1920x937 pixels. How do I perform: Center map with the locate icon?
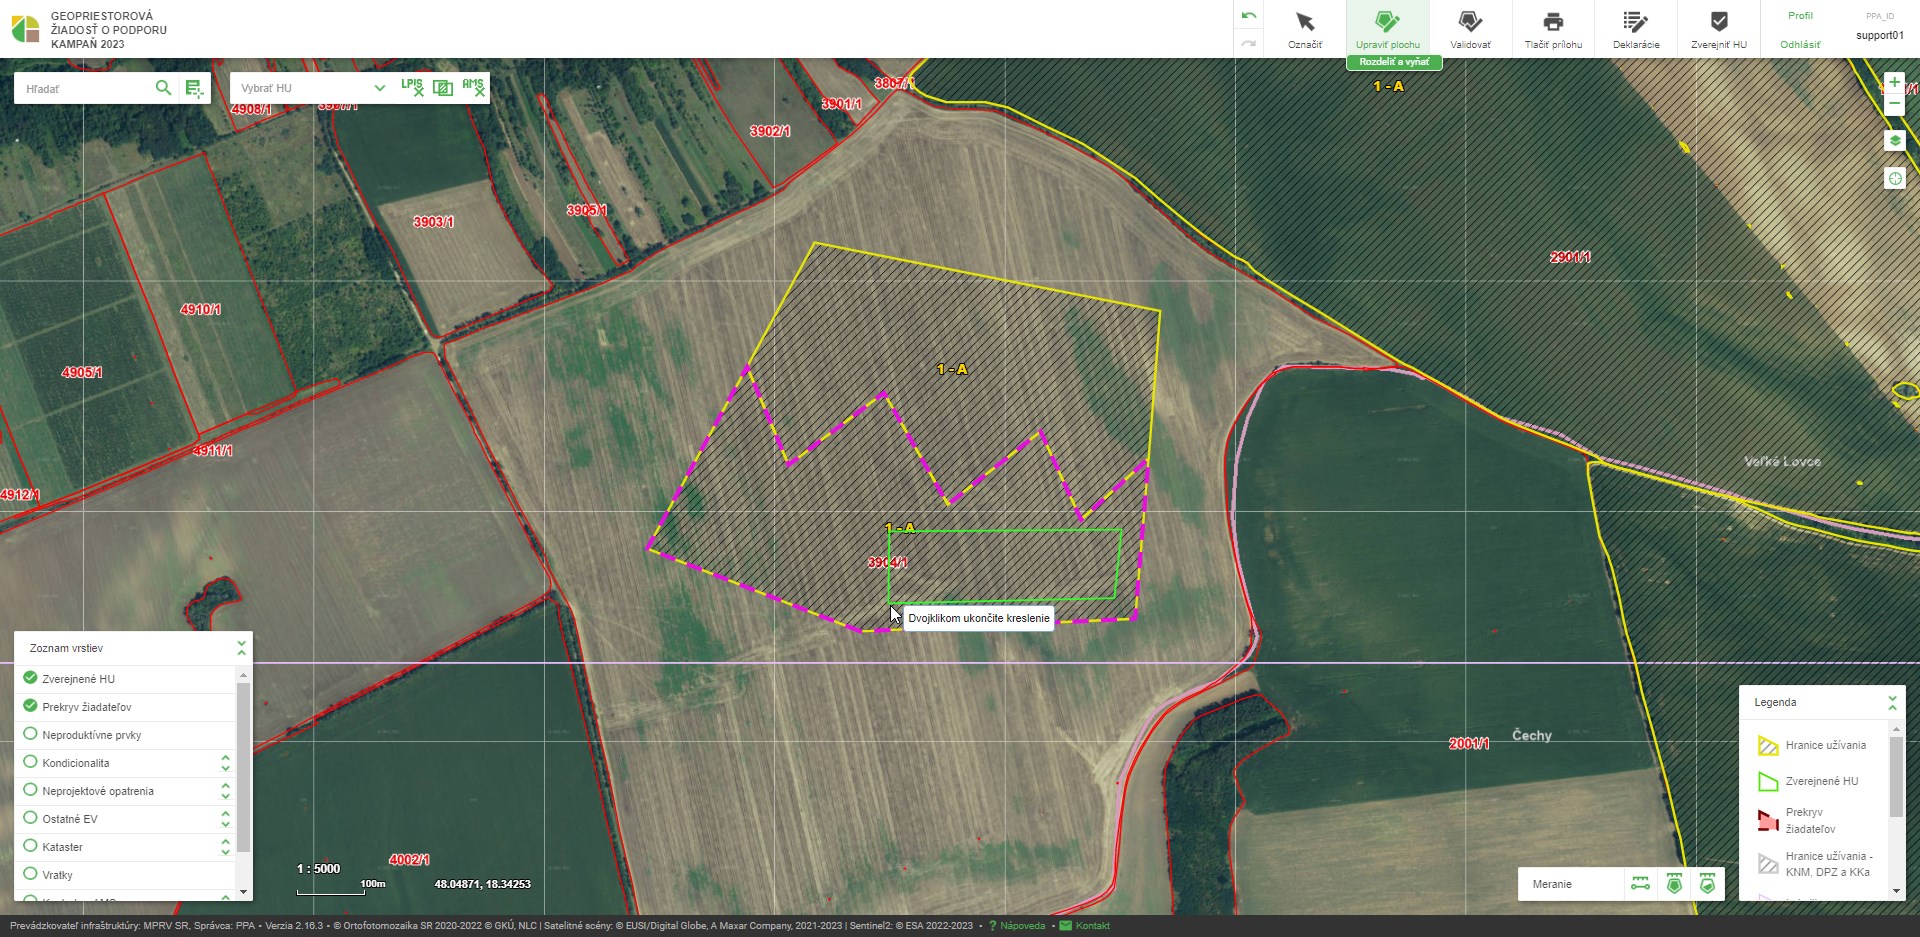coord(1894,179)
